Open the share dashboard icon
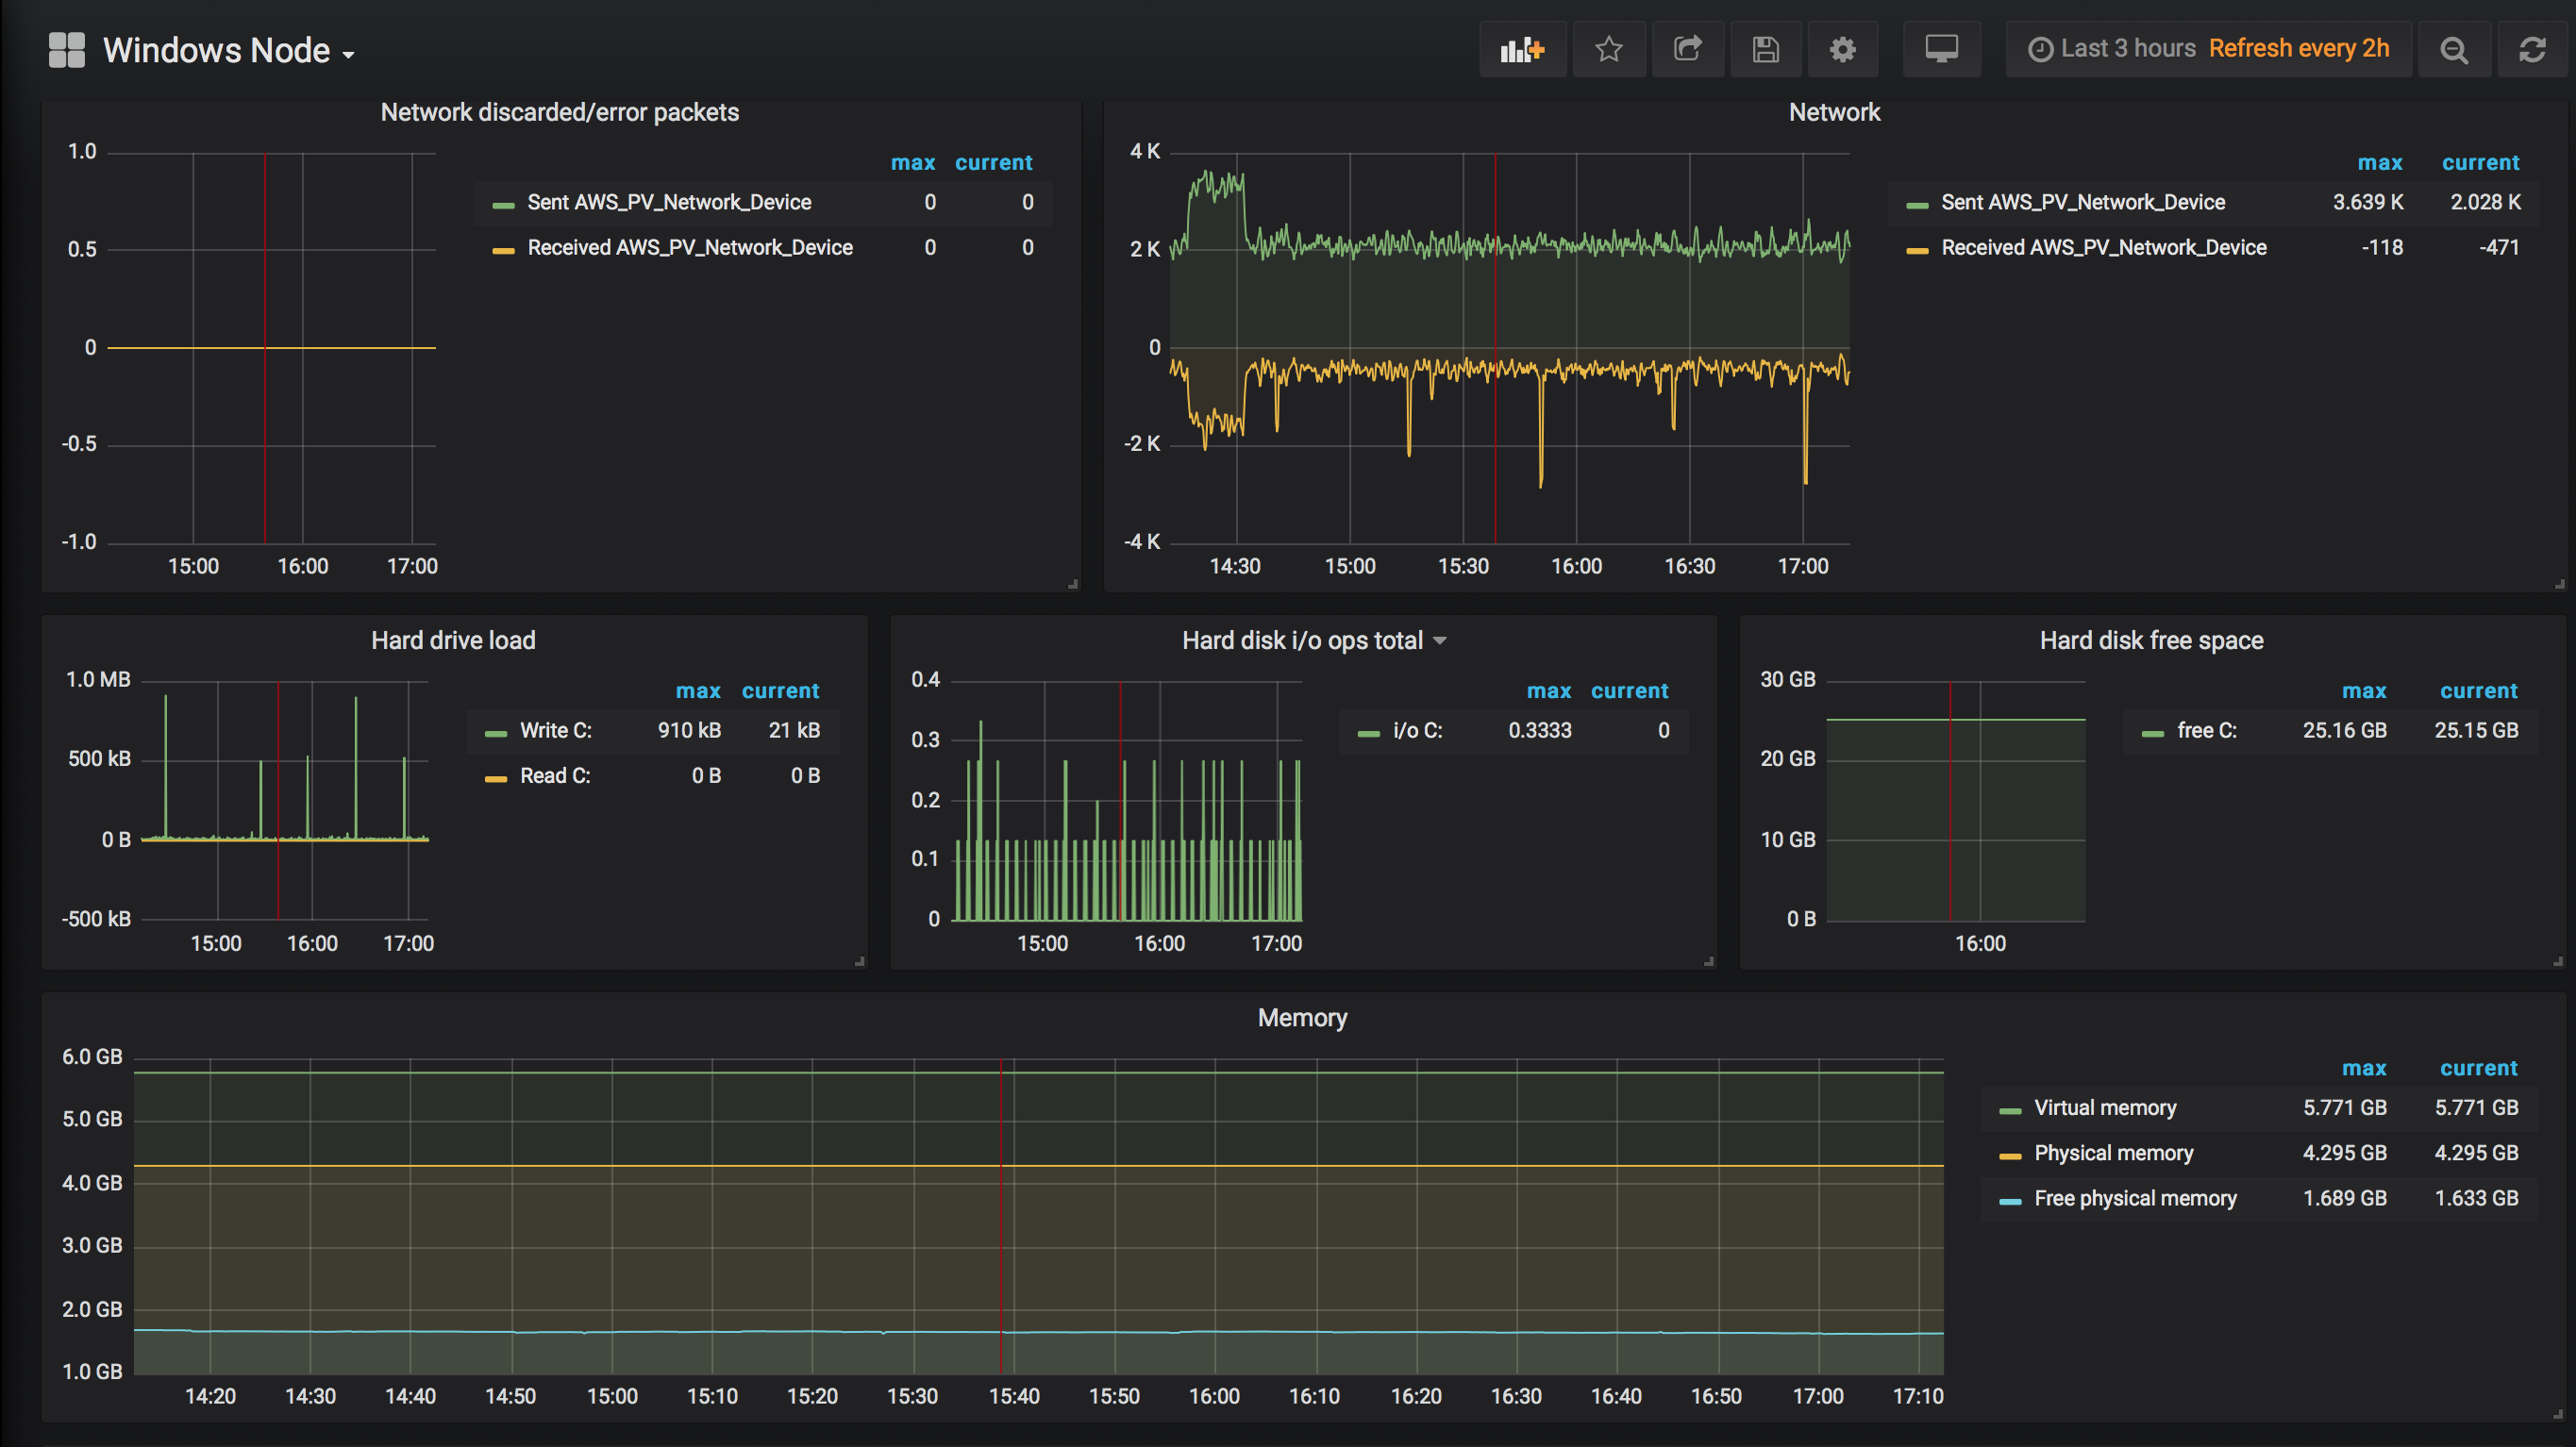Viewport: 2576px width, 1447px height. click(x=1687, y=49)
